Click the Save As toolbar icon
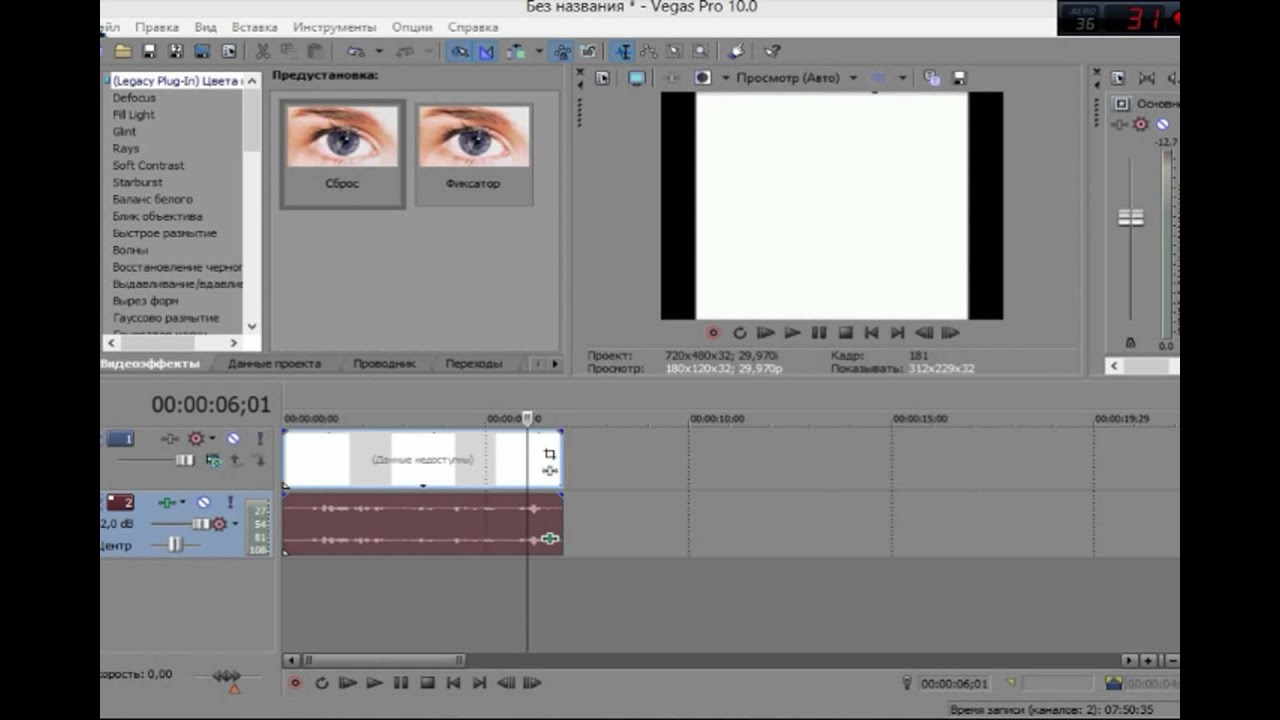 pyautogui.click(x=175, y=51)
